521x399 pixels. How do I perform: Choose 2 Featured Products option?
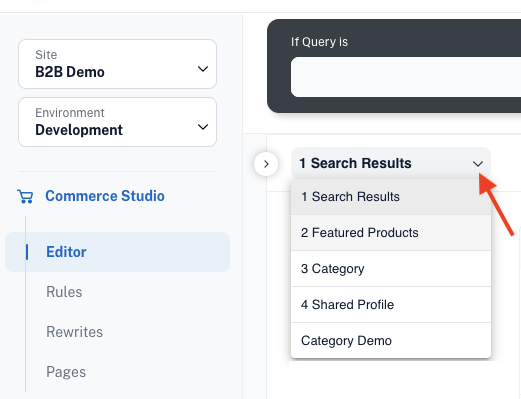[391, 233]
